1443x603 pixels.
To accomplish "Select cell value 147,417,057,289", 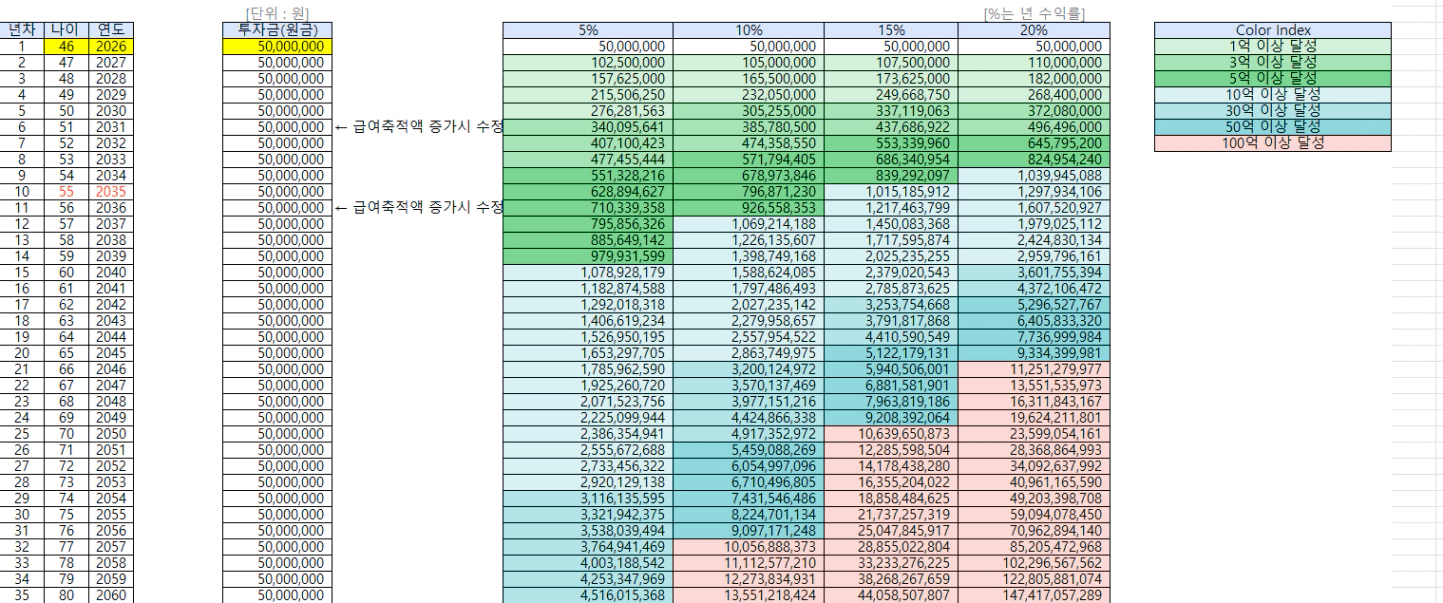I will coord(1032,594).
